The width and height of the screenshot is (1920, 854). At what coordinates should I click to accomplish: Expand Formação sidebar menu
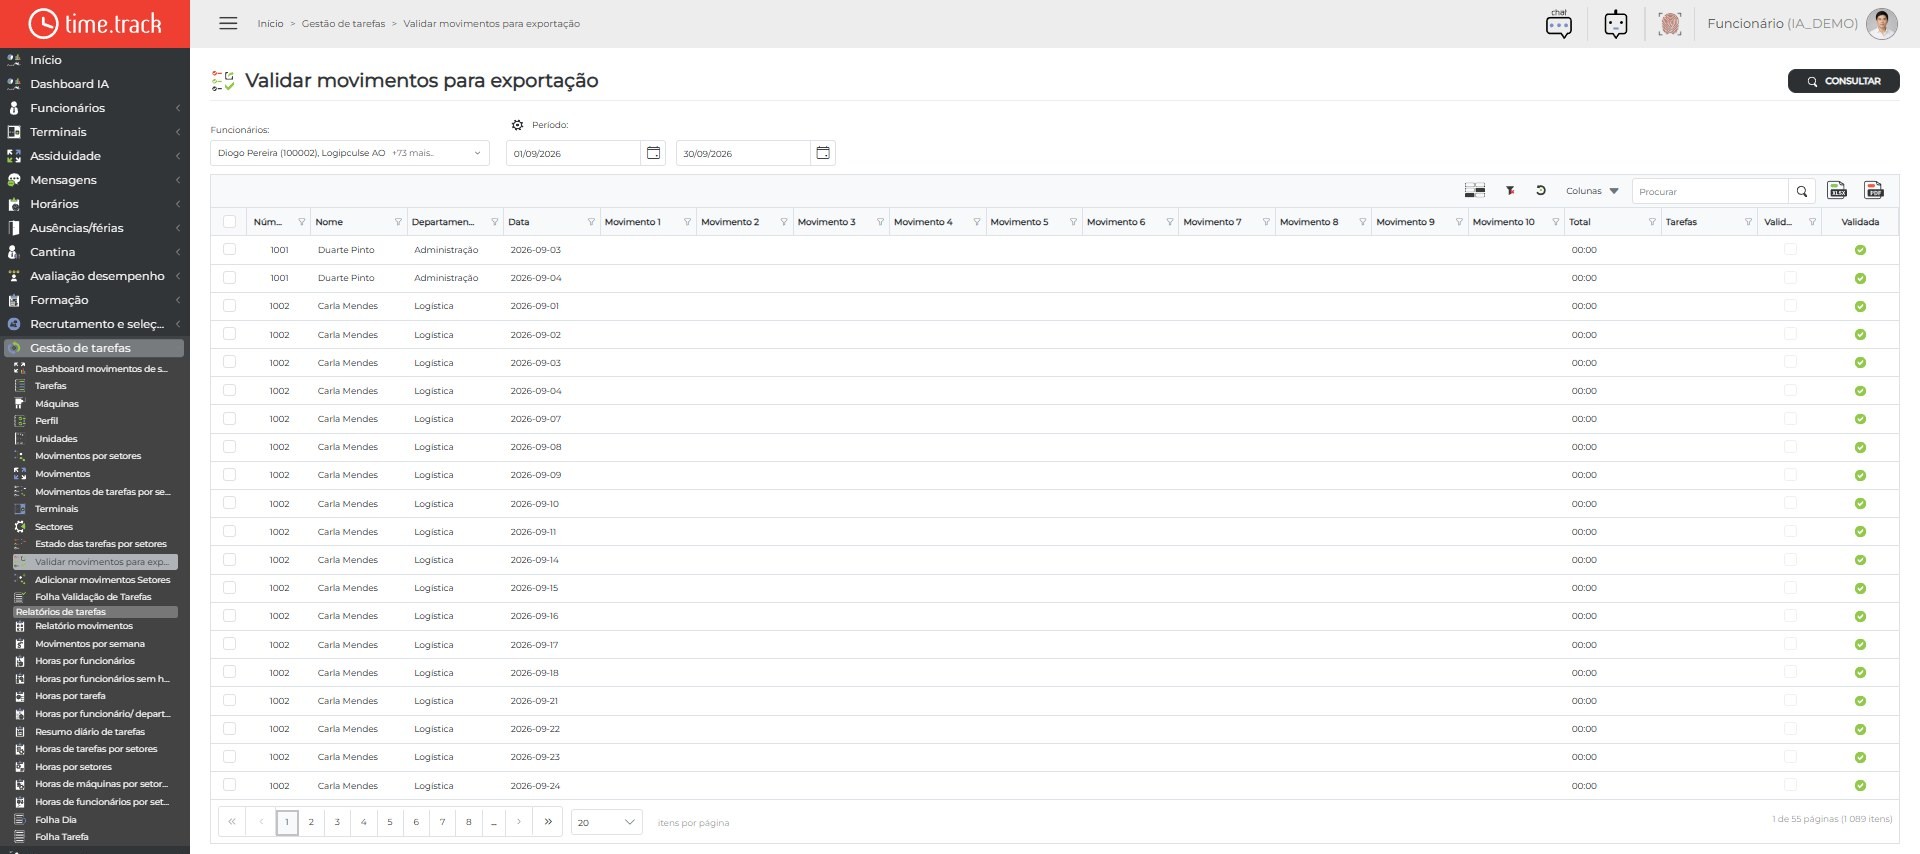(94, 300)
